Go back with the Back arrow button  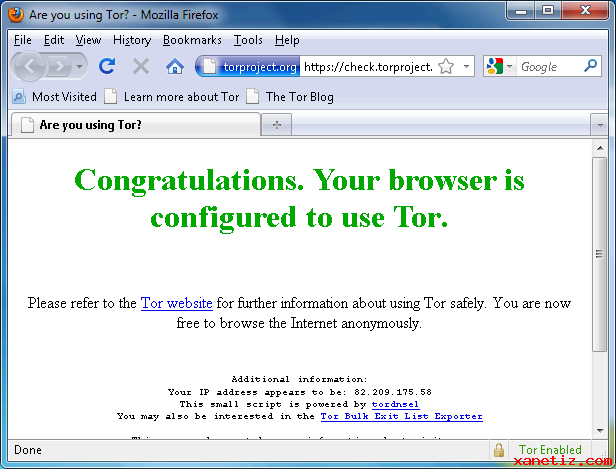(x=29, y=67)
